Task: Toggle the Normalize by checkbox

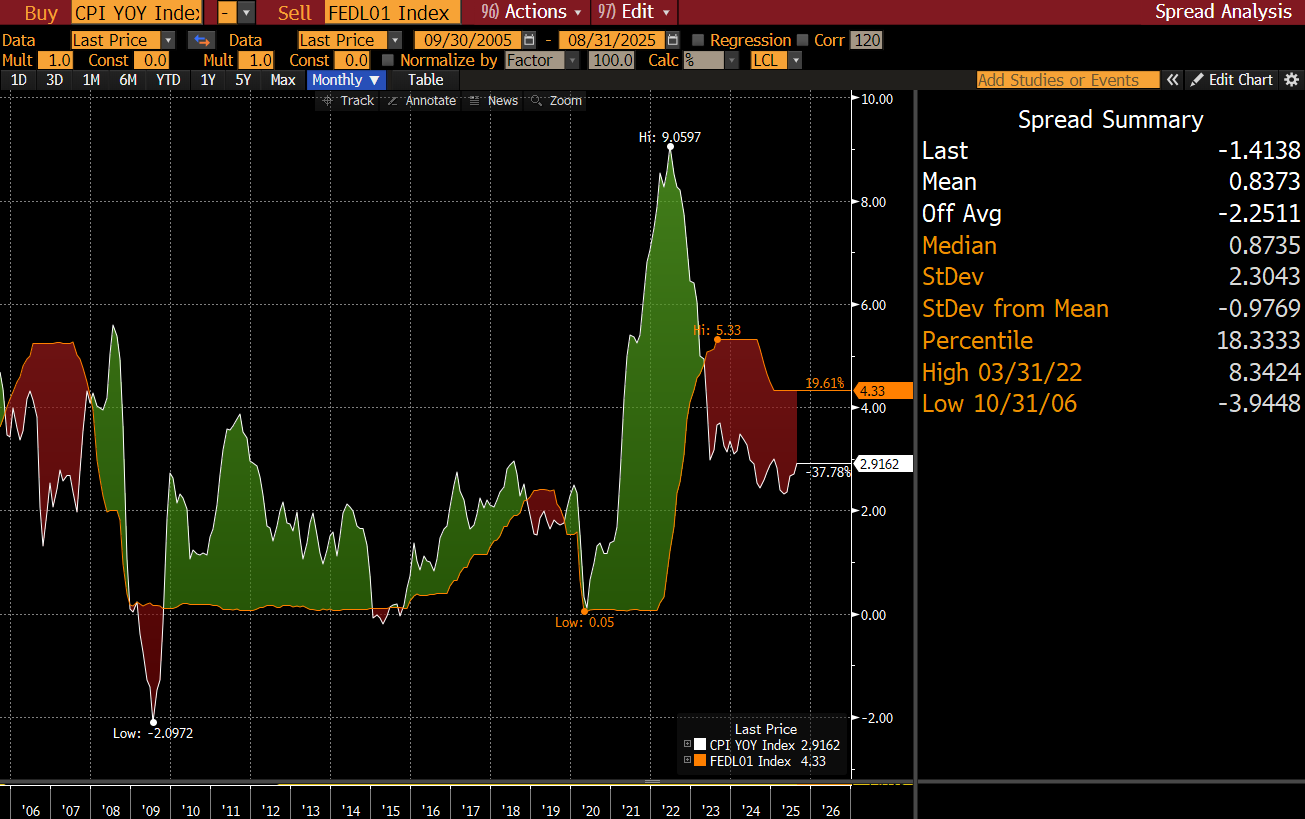Action: (388, 60)
